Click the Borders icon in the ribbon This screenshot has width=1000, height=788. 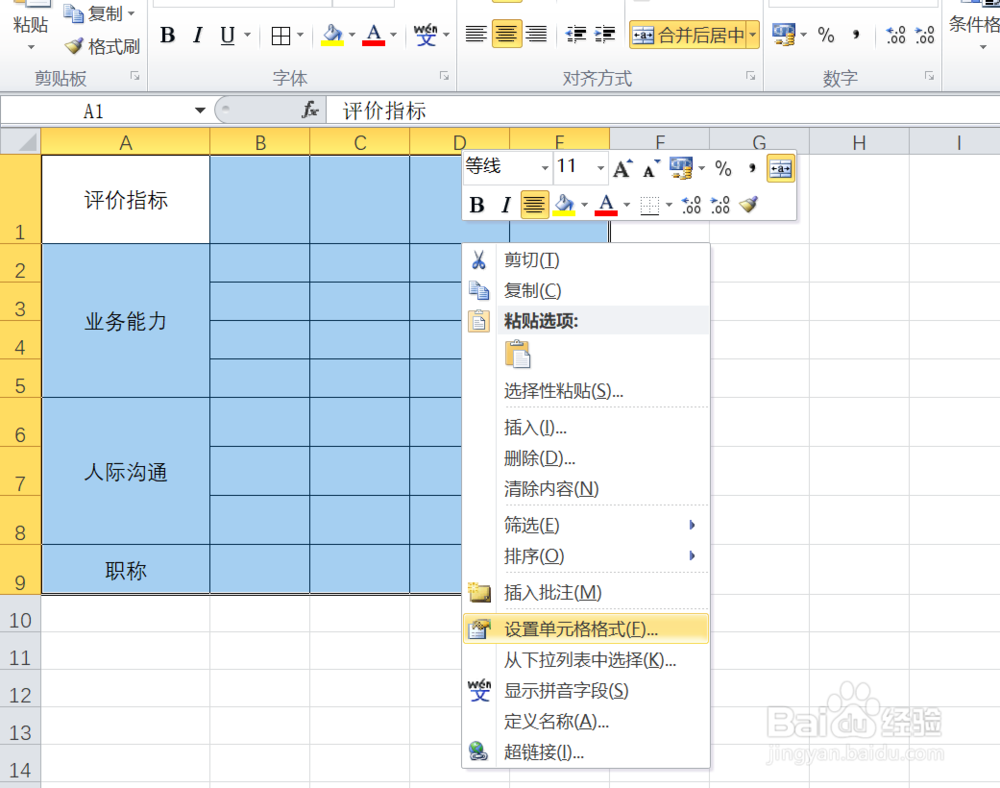coord(281,36)
